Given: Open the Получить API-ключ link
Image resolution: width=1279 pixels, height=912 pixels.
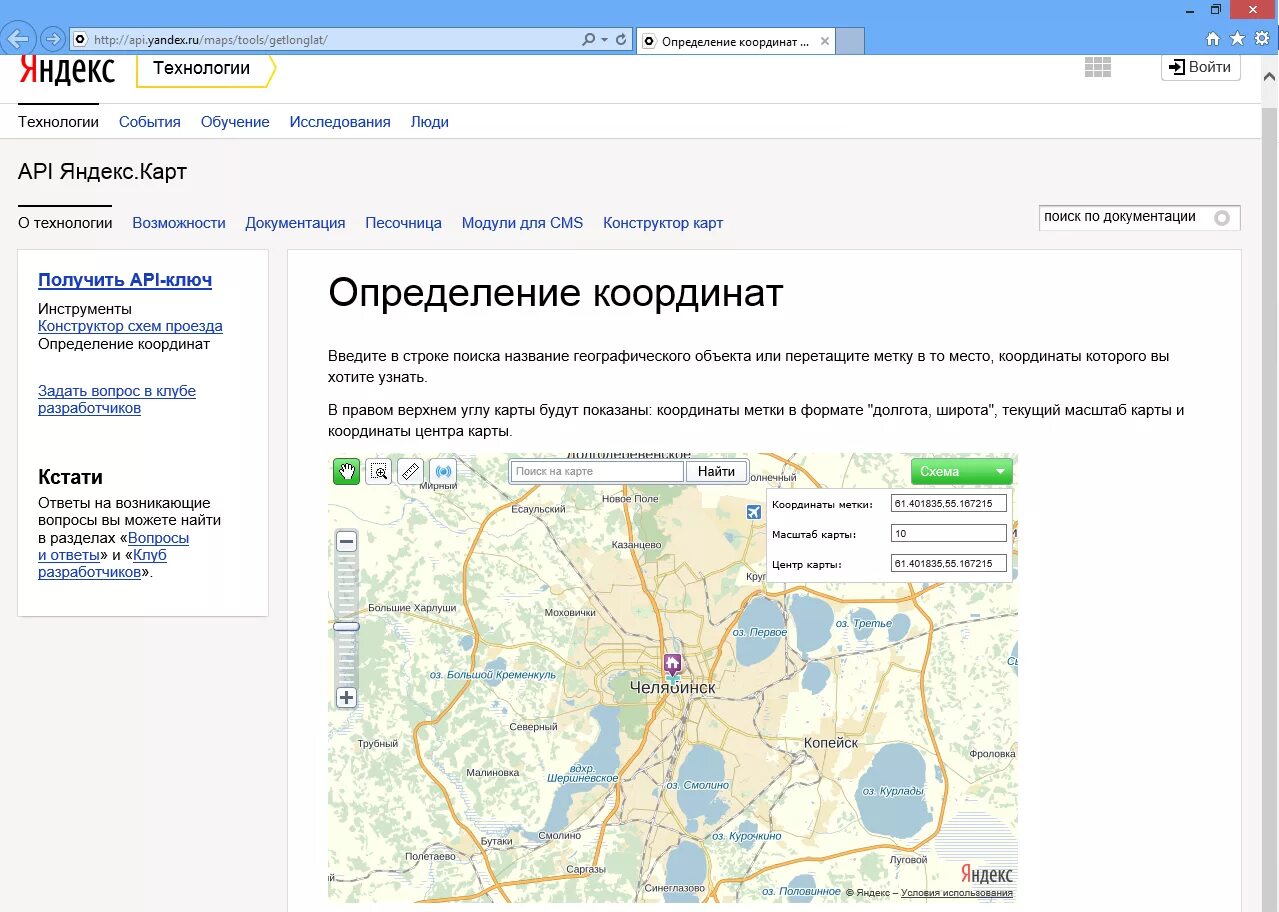Looking at the screenshot, I should (x=125, y=280).
